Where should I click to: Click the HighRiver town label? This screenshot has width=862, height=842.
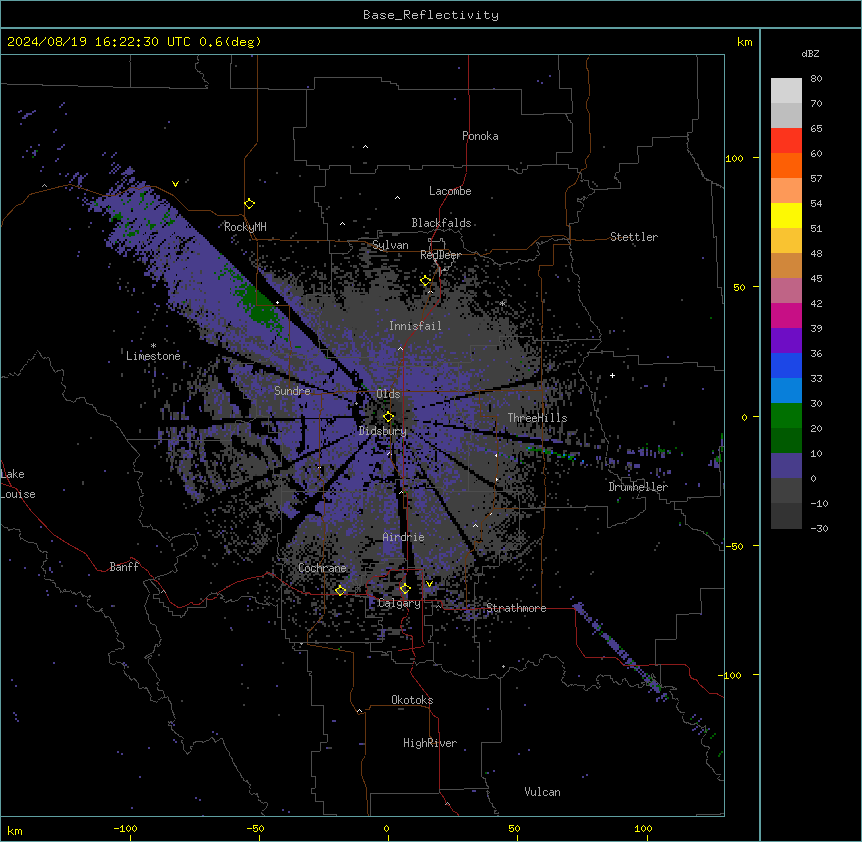[x=430, y=743]
